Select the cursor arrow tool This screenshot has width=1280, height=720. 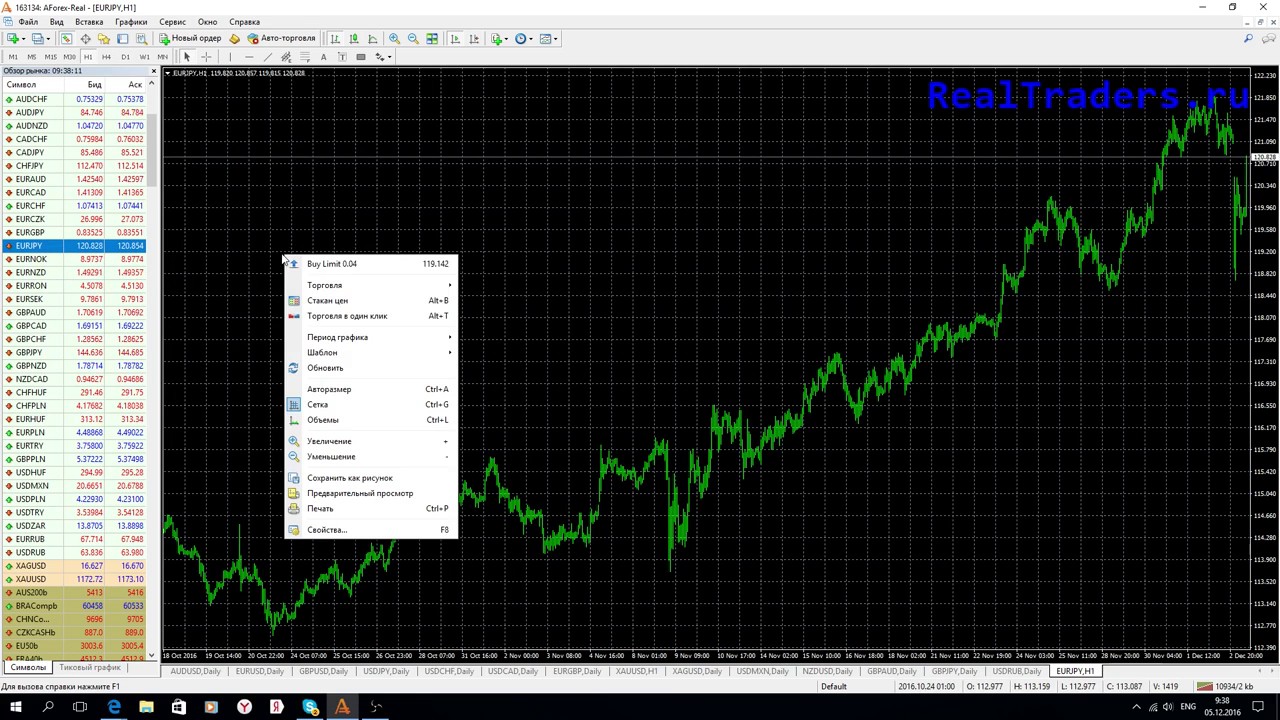(x=186, y=57)
